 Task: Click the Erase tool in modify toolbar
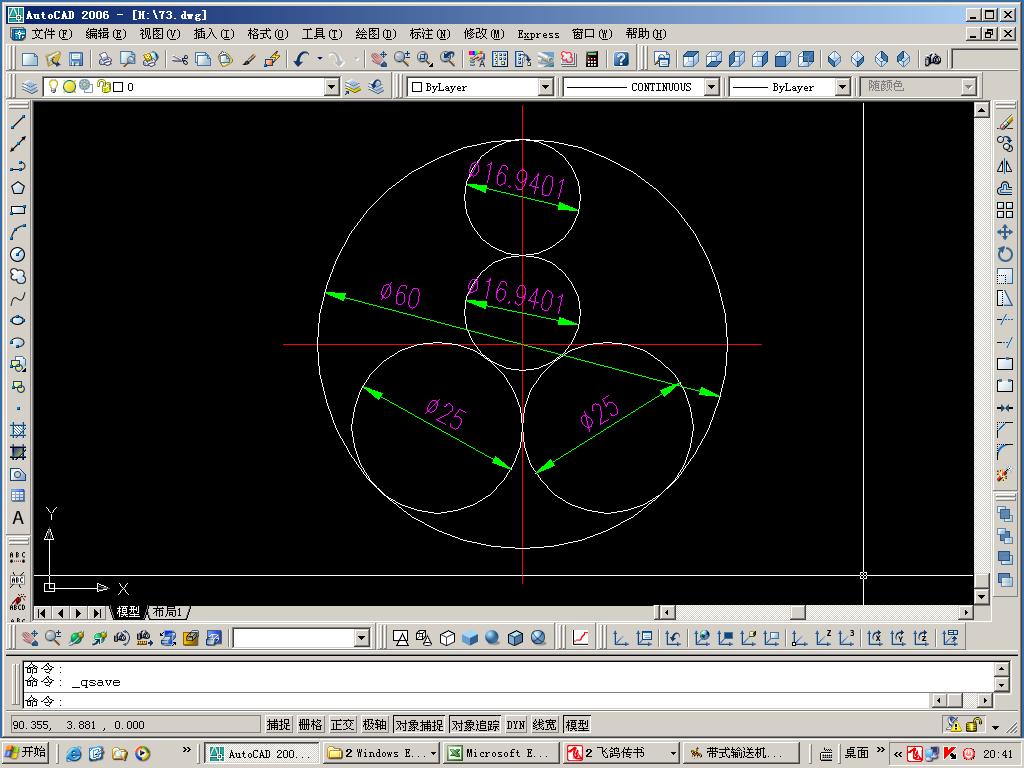point(1005,122)
